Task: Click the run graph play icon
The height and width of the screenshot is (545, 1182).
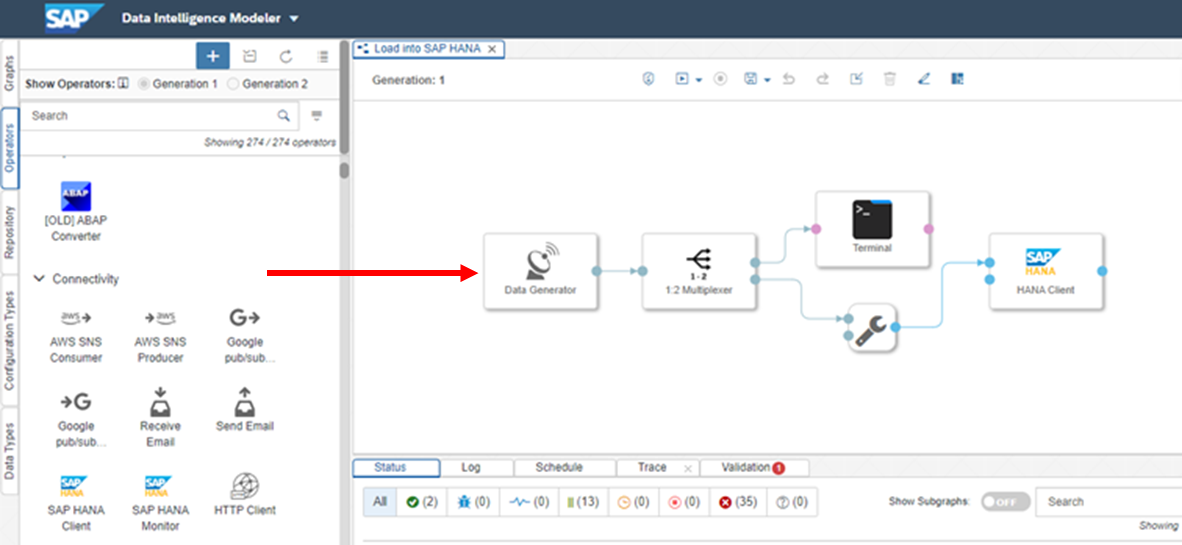Action: (681, 79)
